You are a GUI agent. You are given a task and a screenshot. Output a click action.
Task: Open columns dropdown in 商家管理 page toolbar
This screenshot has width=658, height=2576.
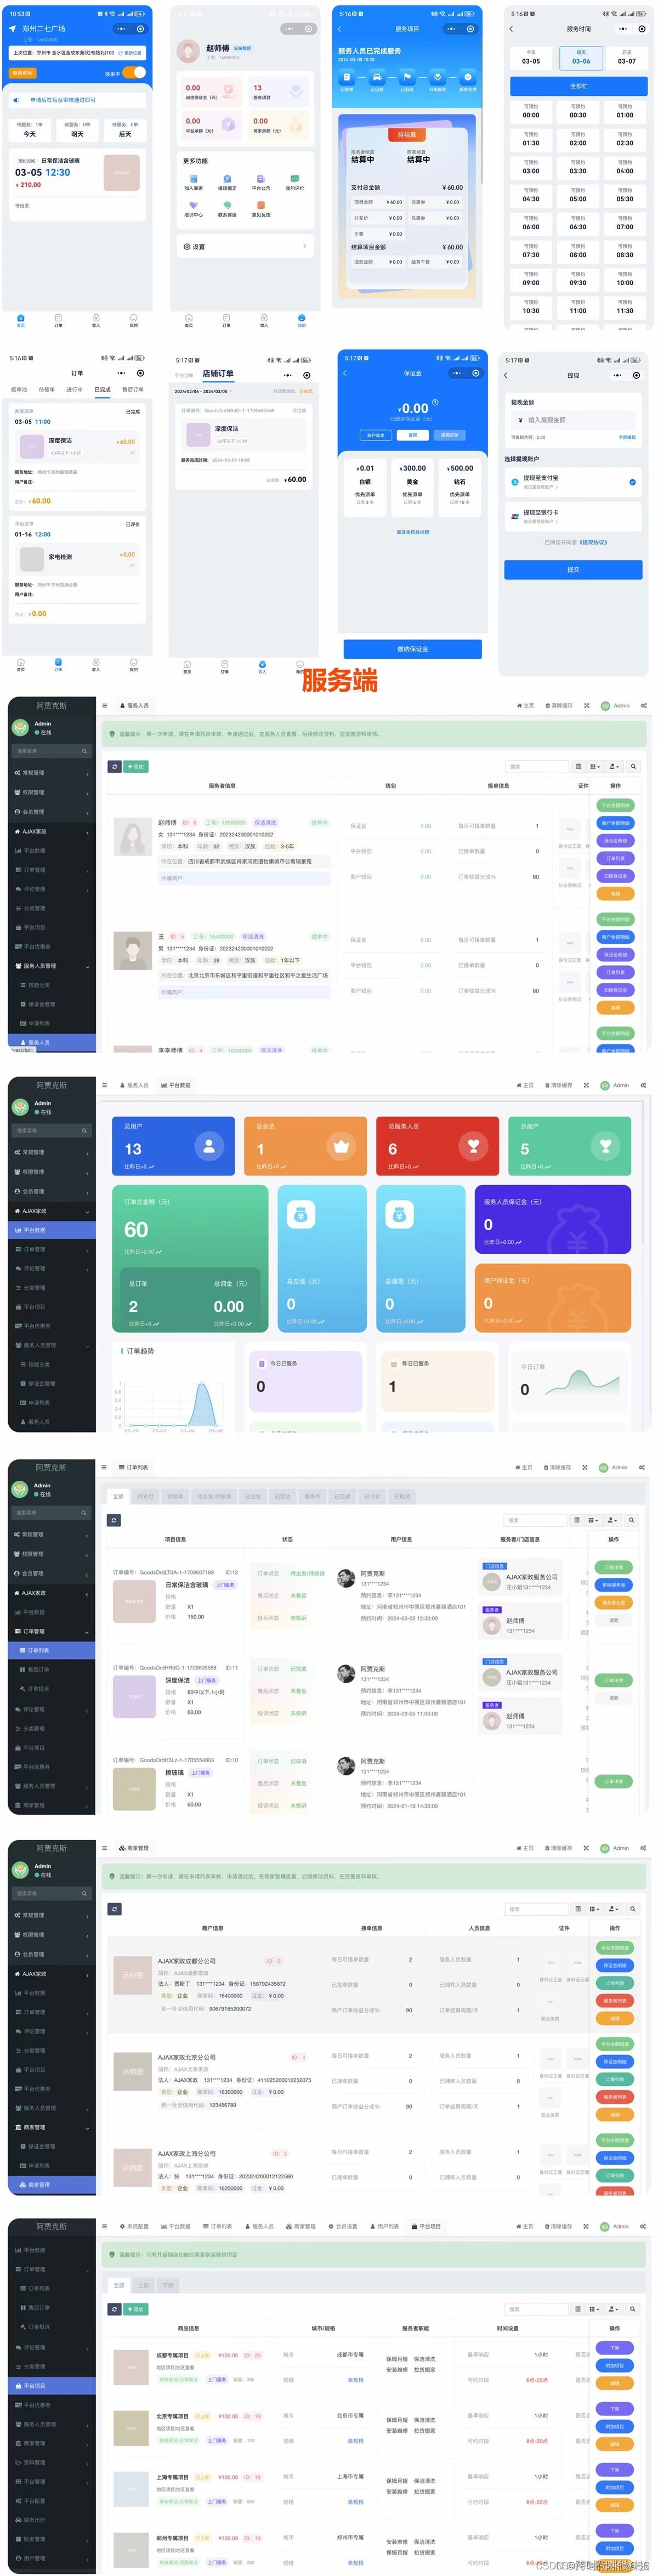click(595, 1909)
